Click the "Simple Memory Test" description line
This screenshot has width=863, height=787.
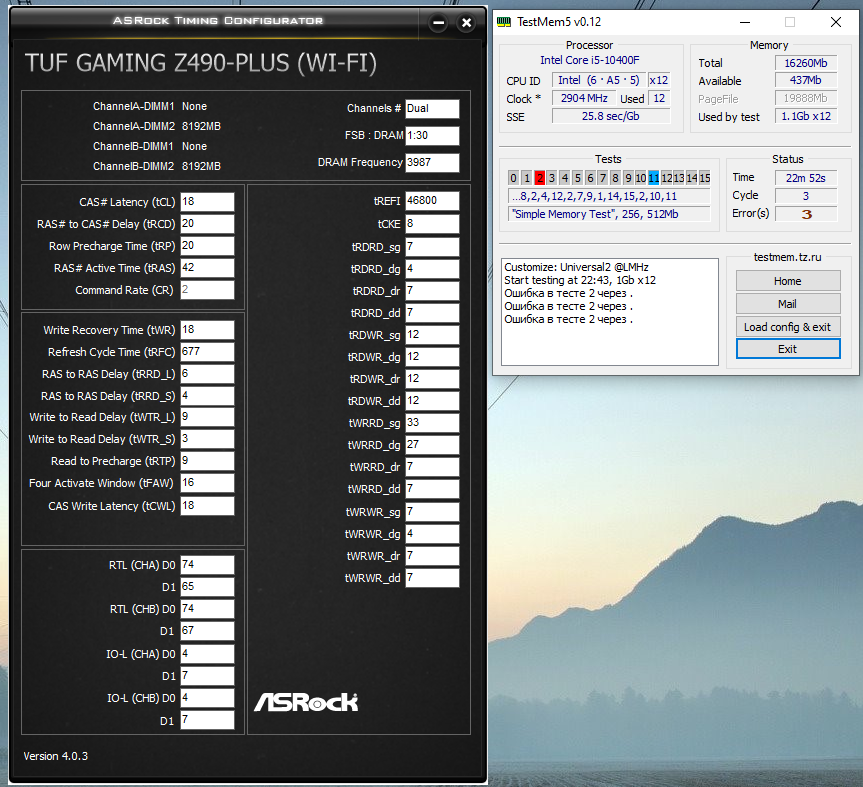[x=609, y=214]
